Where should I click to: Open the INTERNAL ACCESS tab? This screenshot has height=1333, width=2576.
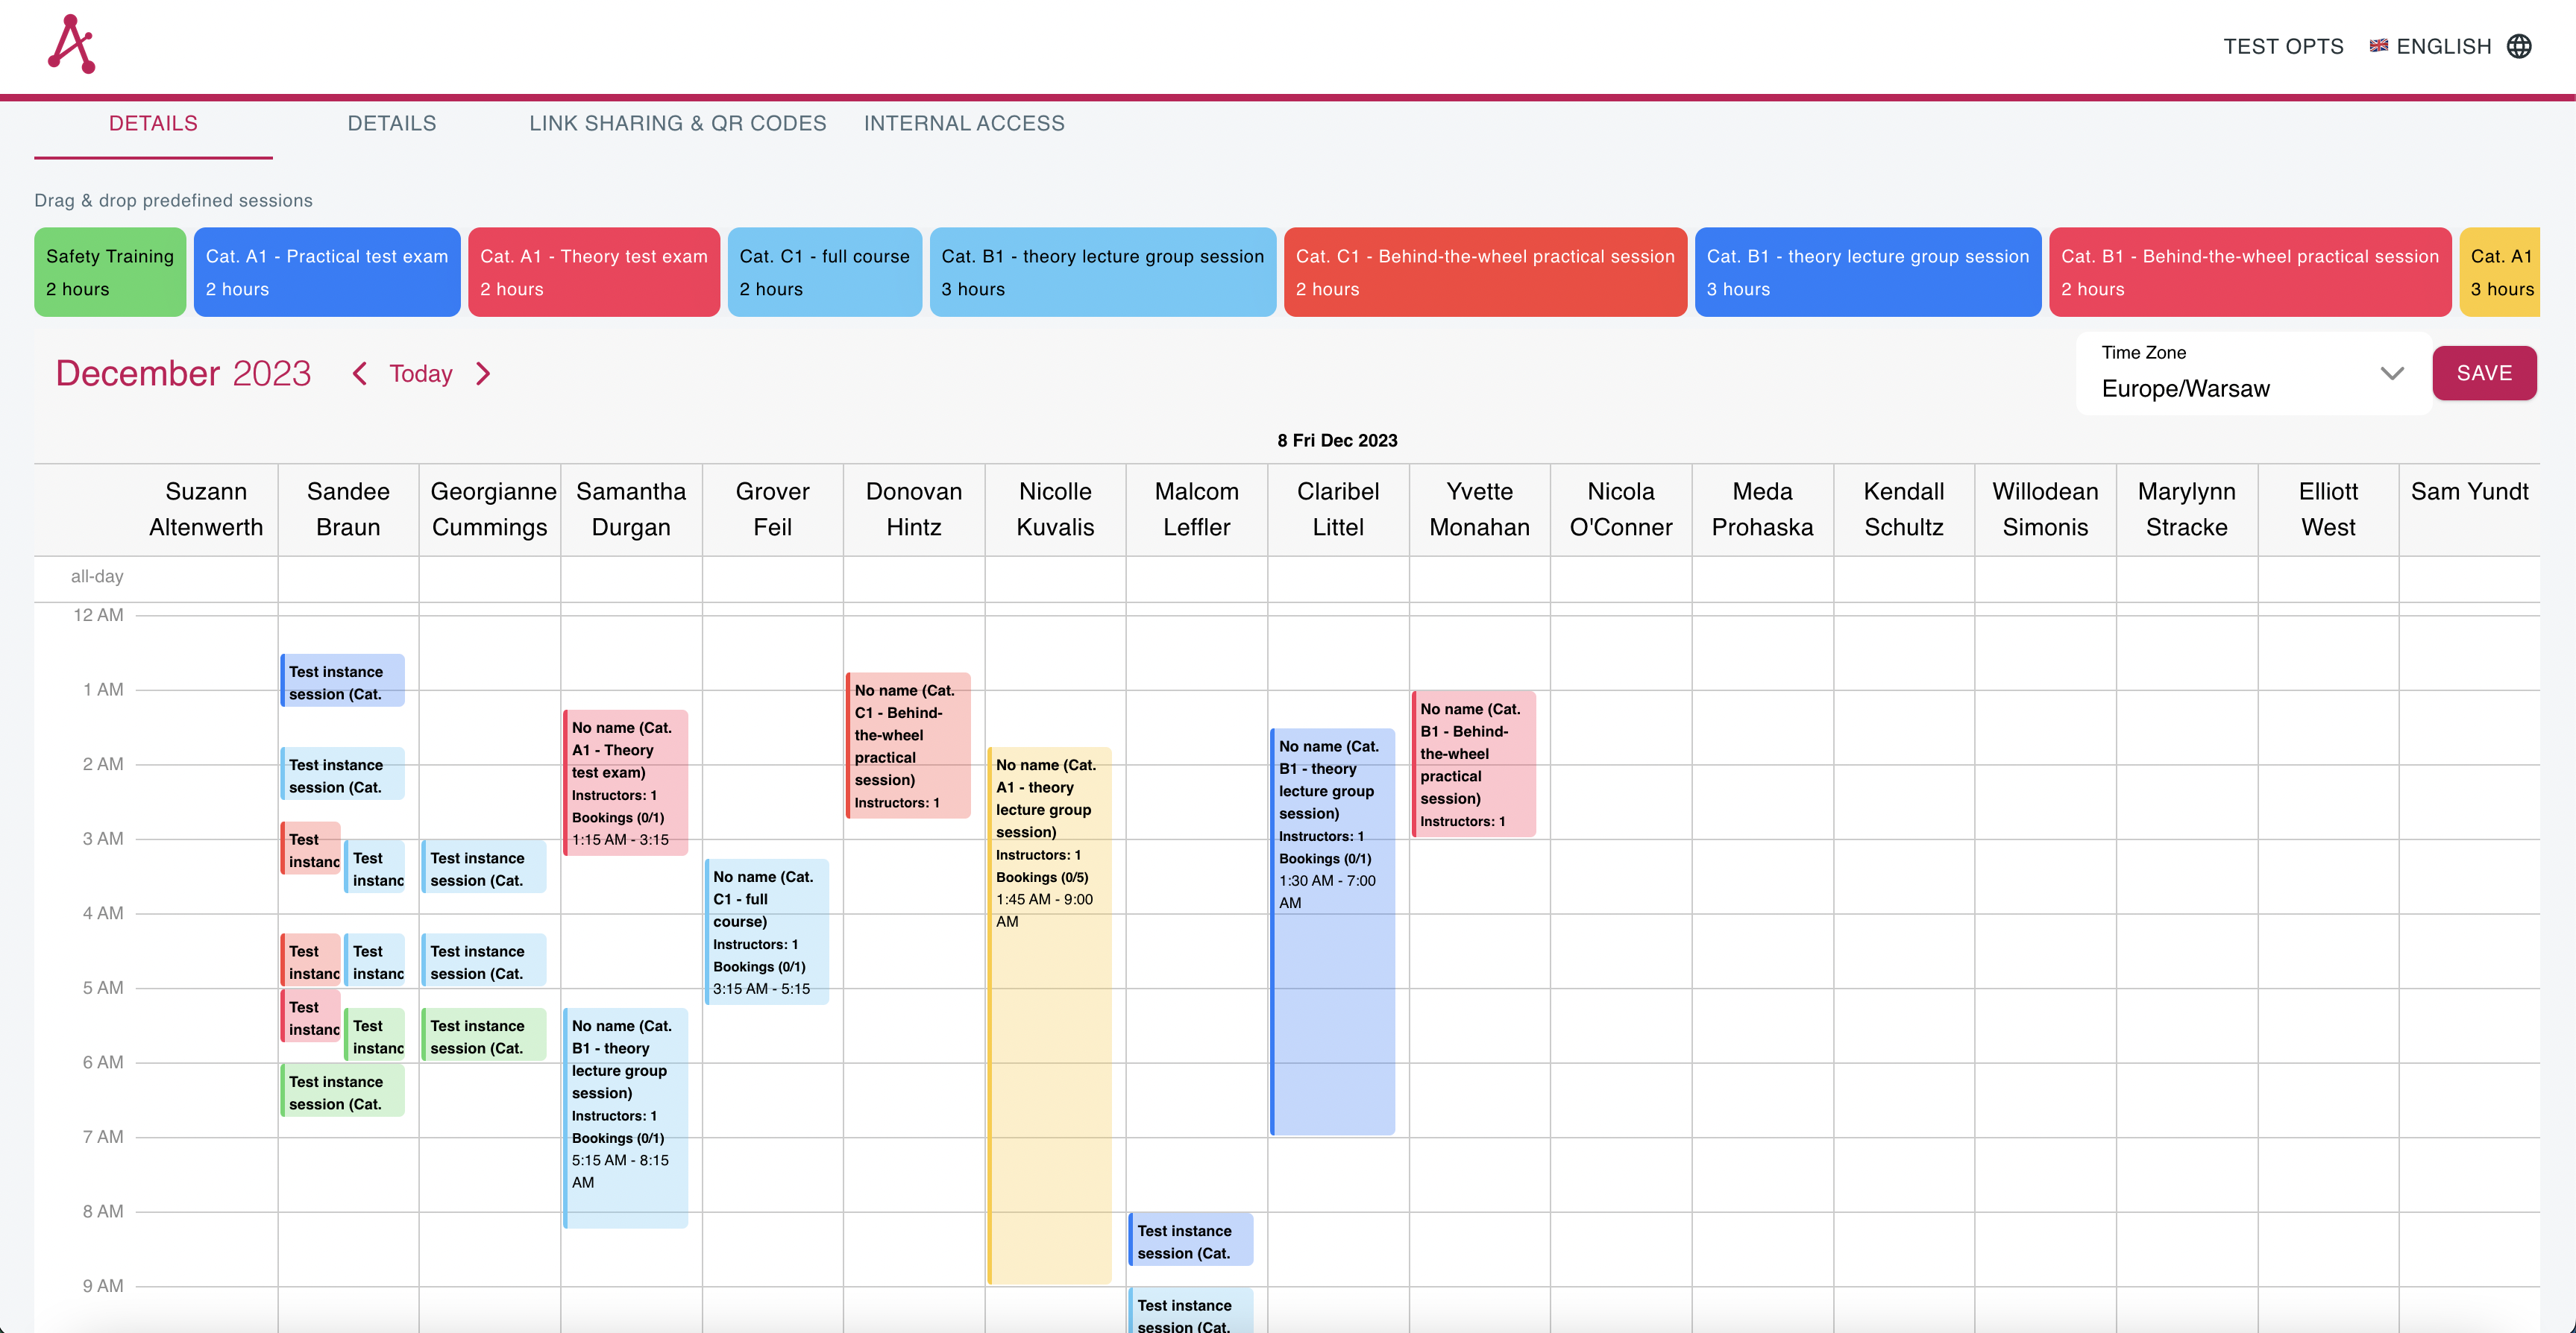click(964, 122)
